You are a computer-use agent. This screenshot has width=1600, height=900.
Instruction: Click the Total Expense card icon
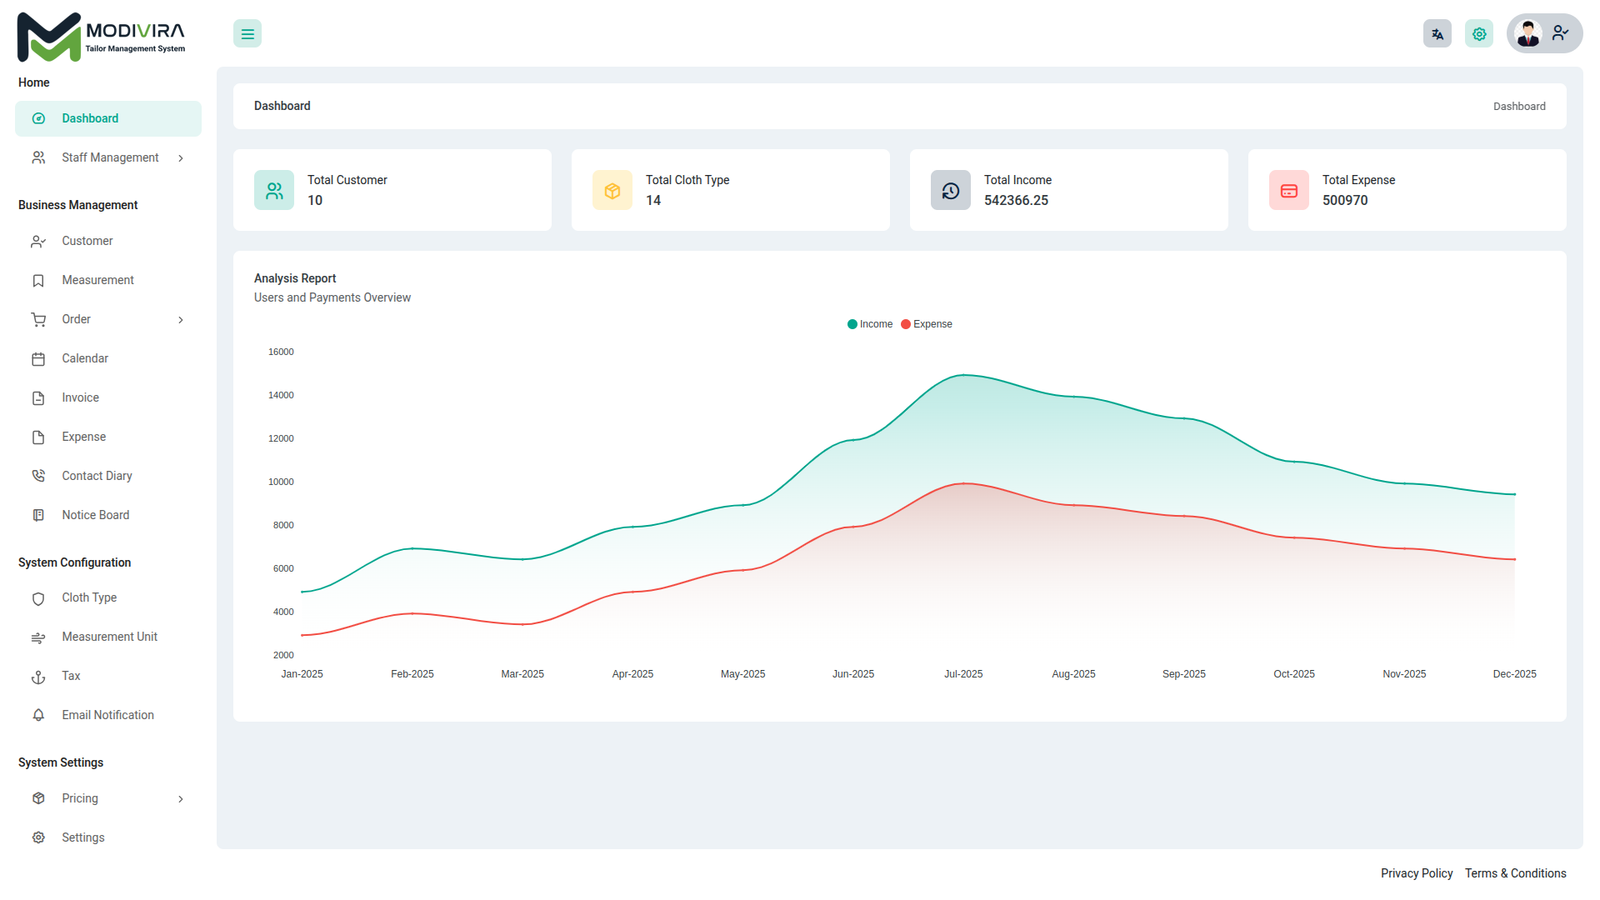[x=1289, y=190]
